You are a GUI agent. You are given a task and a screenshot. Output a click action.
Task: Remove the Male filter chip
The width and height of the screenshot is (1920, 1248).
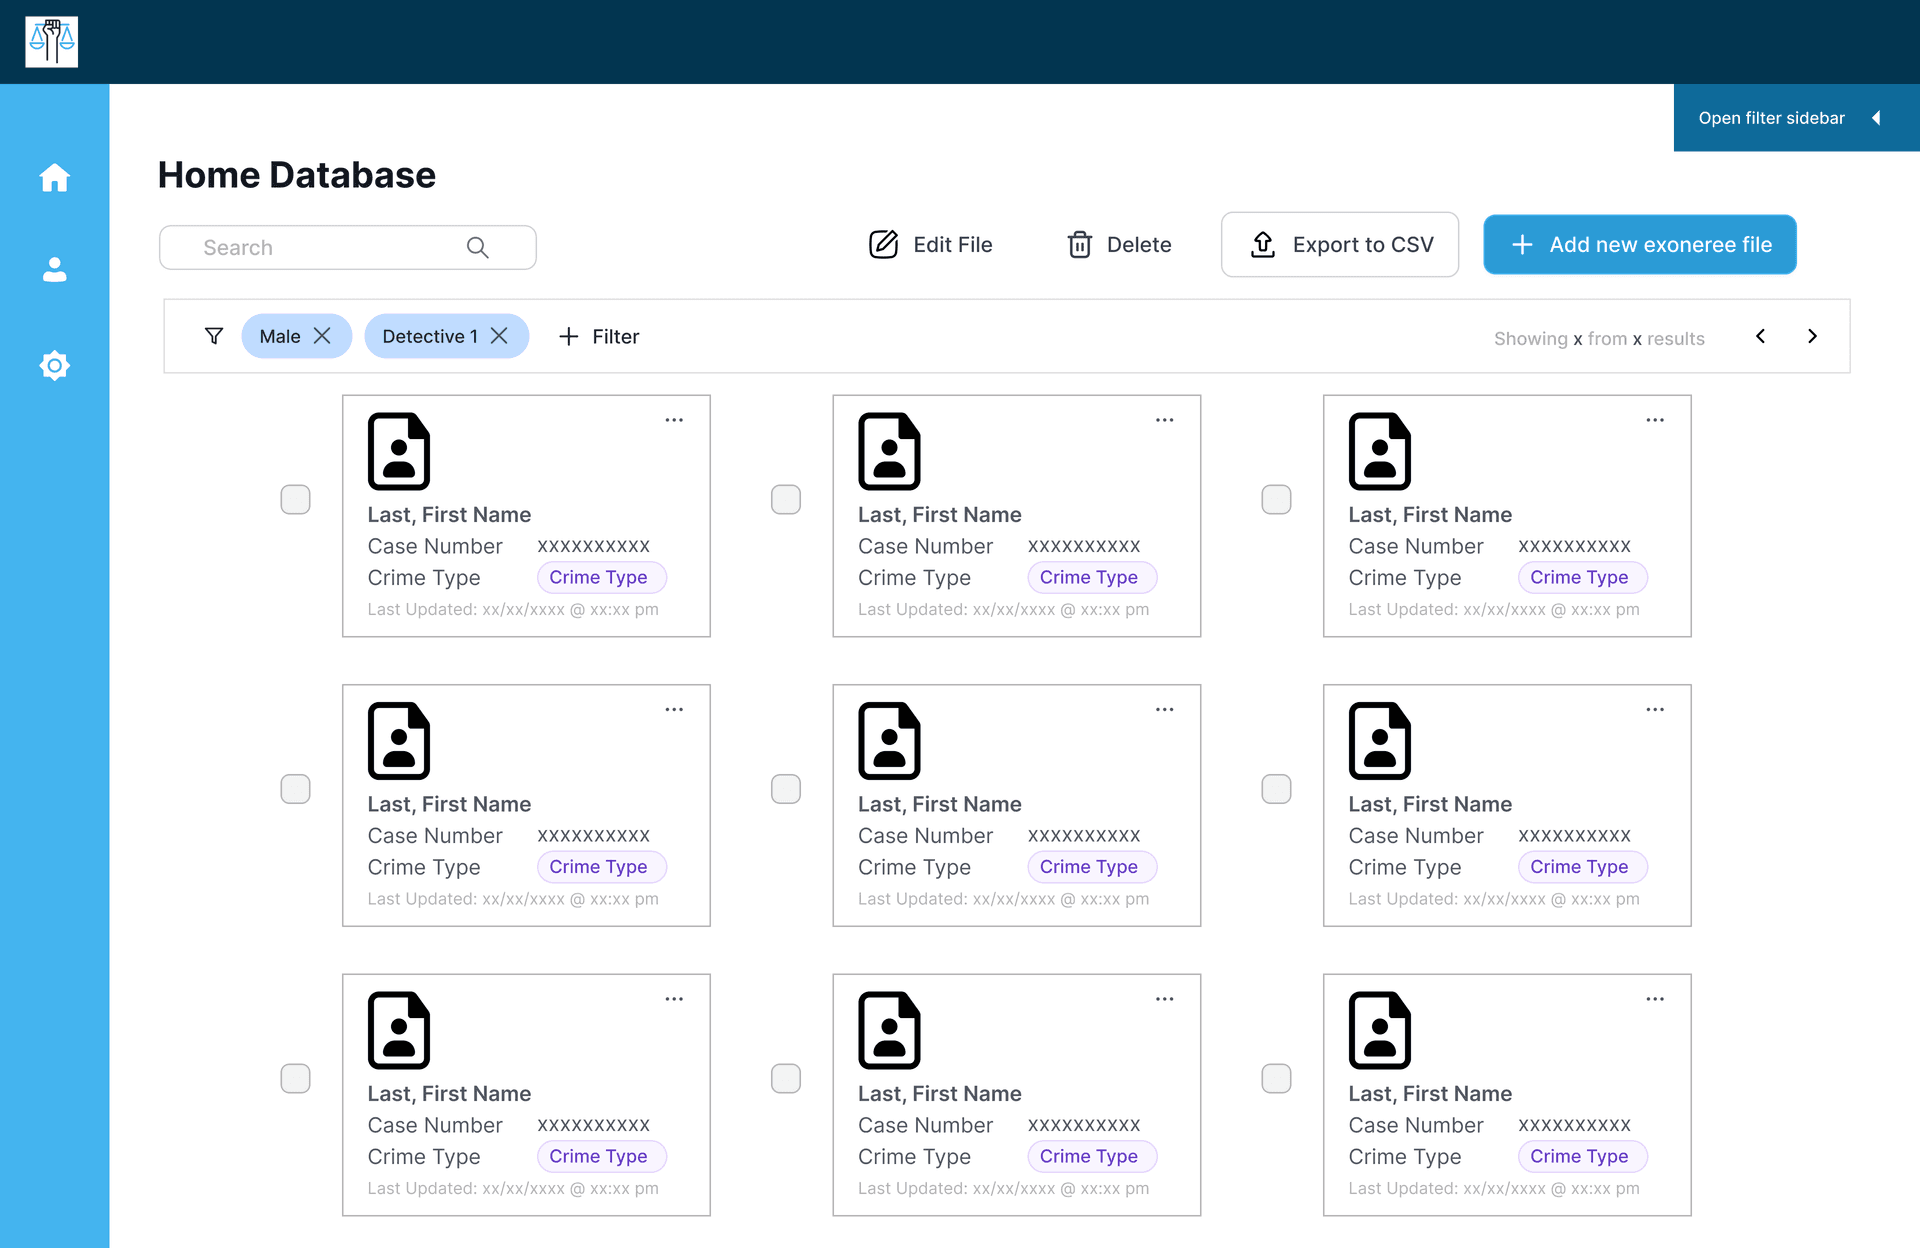click(x=322, y=336)
